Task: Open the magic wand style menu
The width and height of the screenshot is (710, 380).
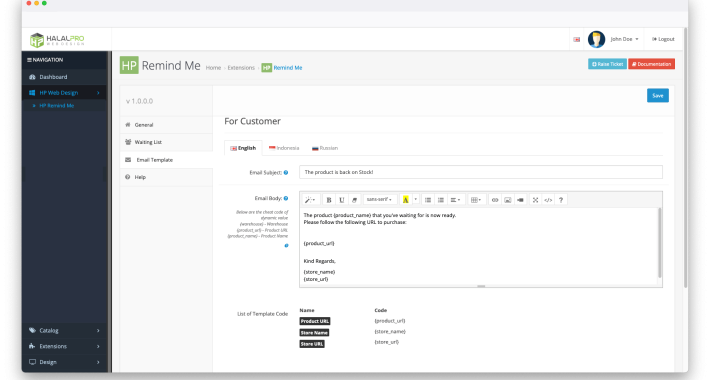Action: [x=310, y=200]
